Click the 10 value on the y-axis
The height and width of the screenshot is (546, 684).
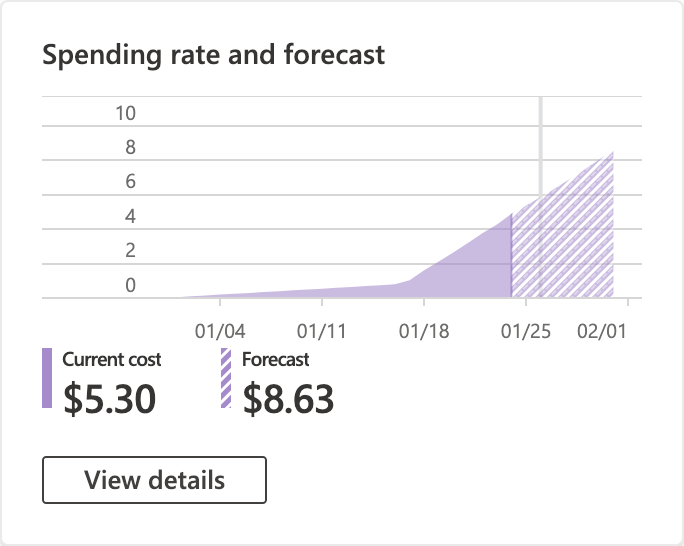pyautogui.click(x=125, y=114)
